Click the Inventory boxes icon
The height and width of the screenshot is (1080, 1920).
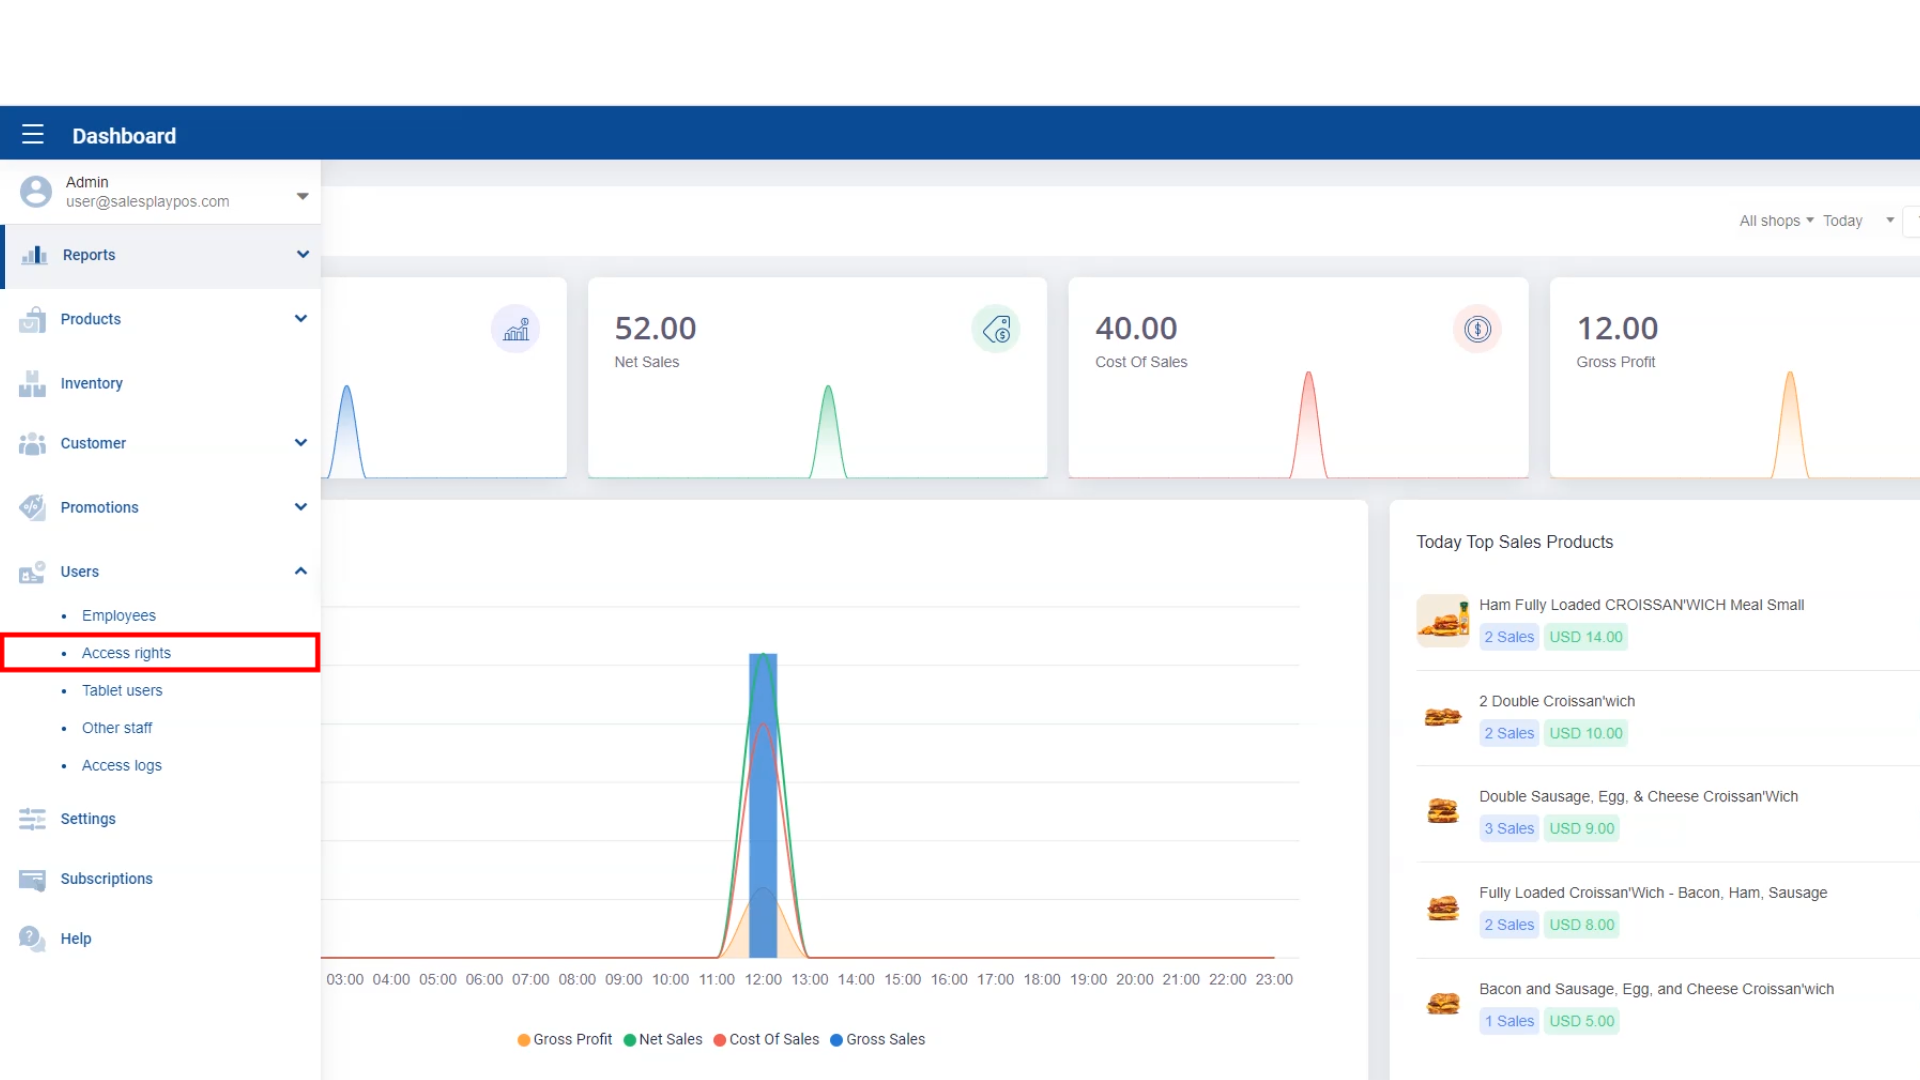coord(32,383)
